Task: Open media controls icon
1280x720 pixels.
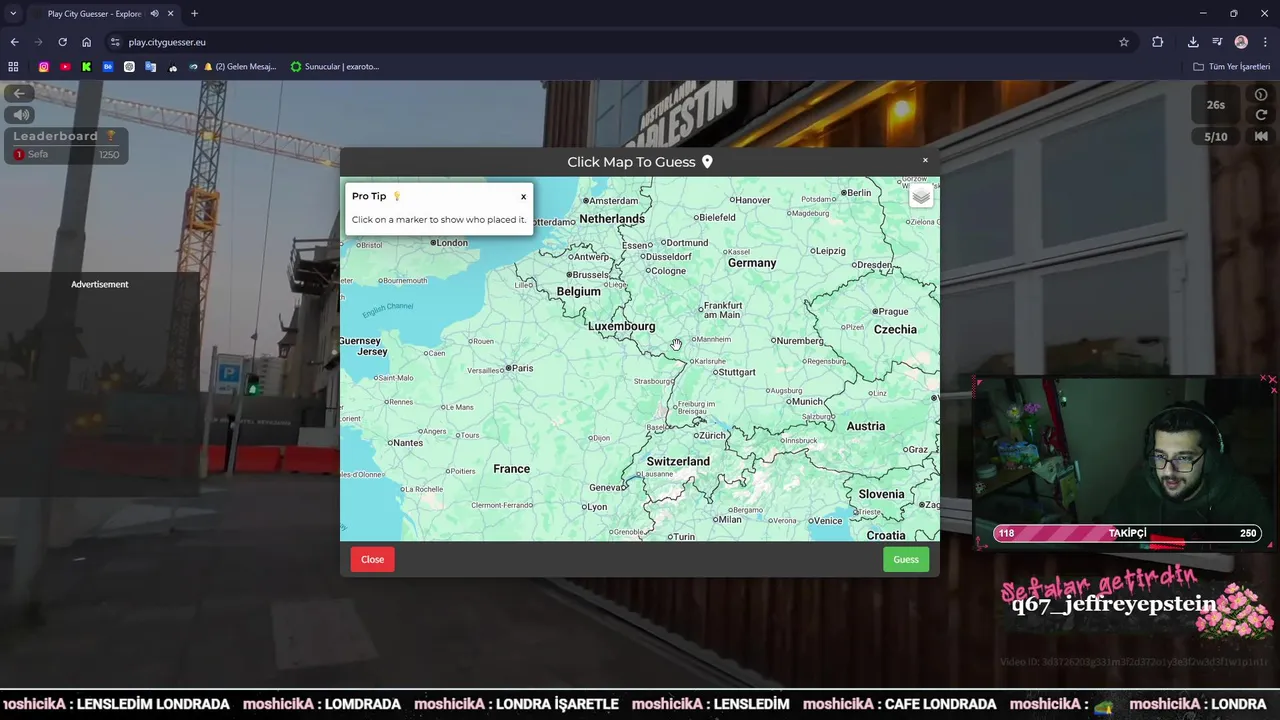Action: pos(1217,42)
